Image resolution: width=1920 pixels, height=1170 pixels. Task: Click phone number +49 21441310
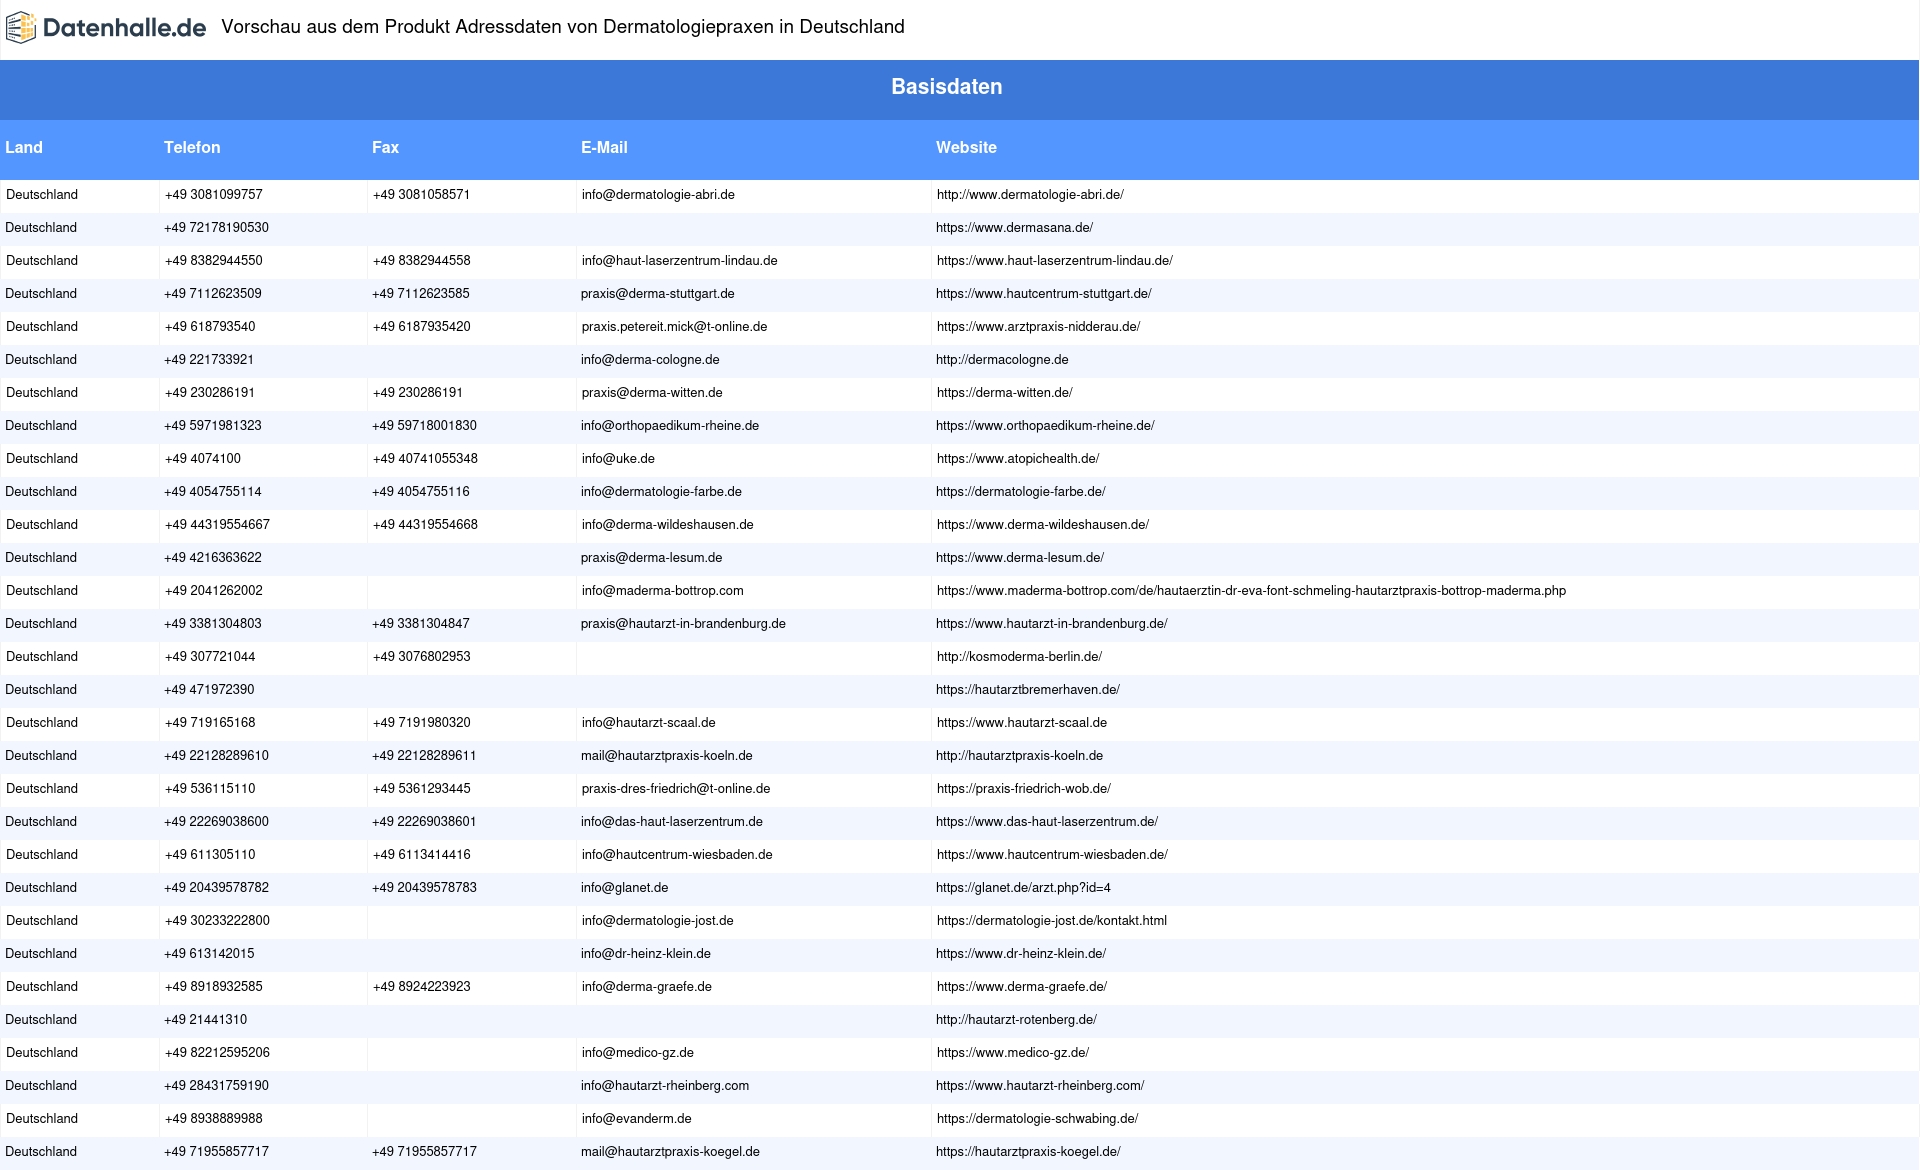205,1020
